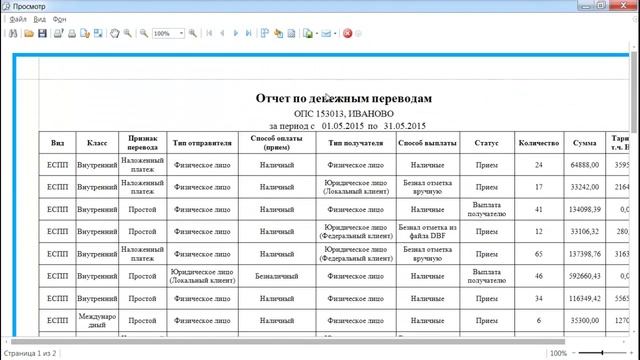640x360 pixels.
Task: Click the open folder icon
Action: (x=29, y=33)
